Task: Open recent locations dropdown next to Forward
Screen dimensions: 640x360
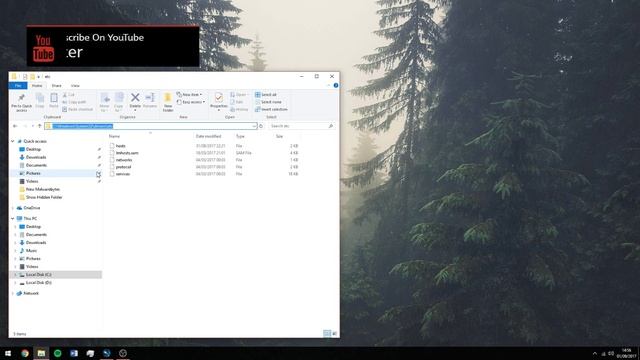Action: tap(33, 126)
